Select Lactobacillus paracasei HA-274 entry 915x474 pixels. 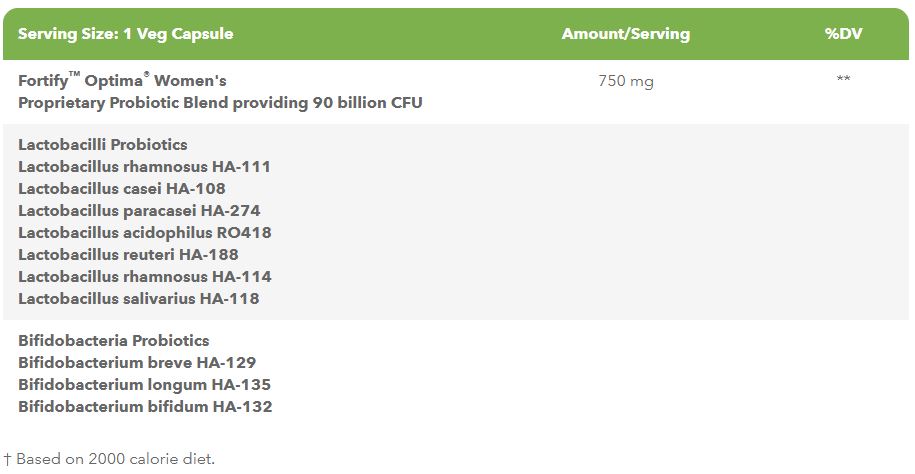pos(139,211)
